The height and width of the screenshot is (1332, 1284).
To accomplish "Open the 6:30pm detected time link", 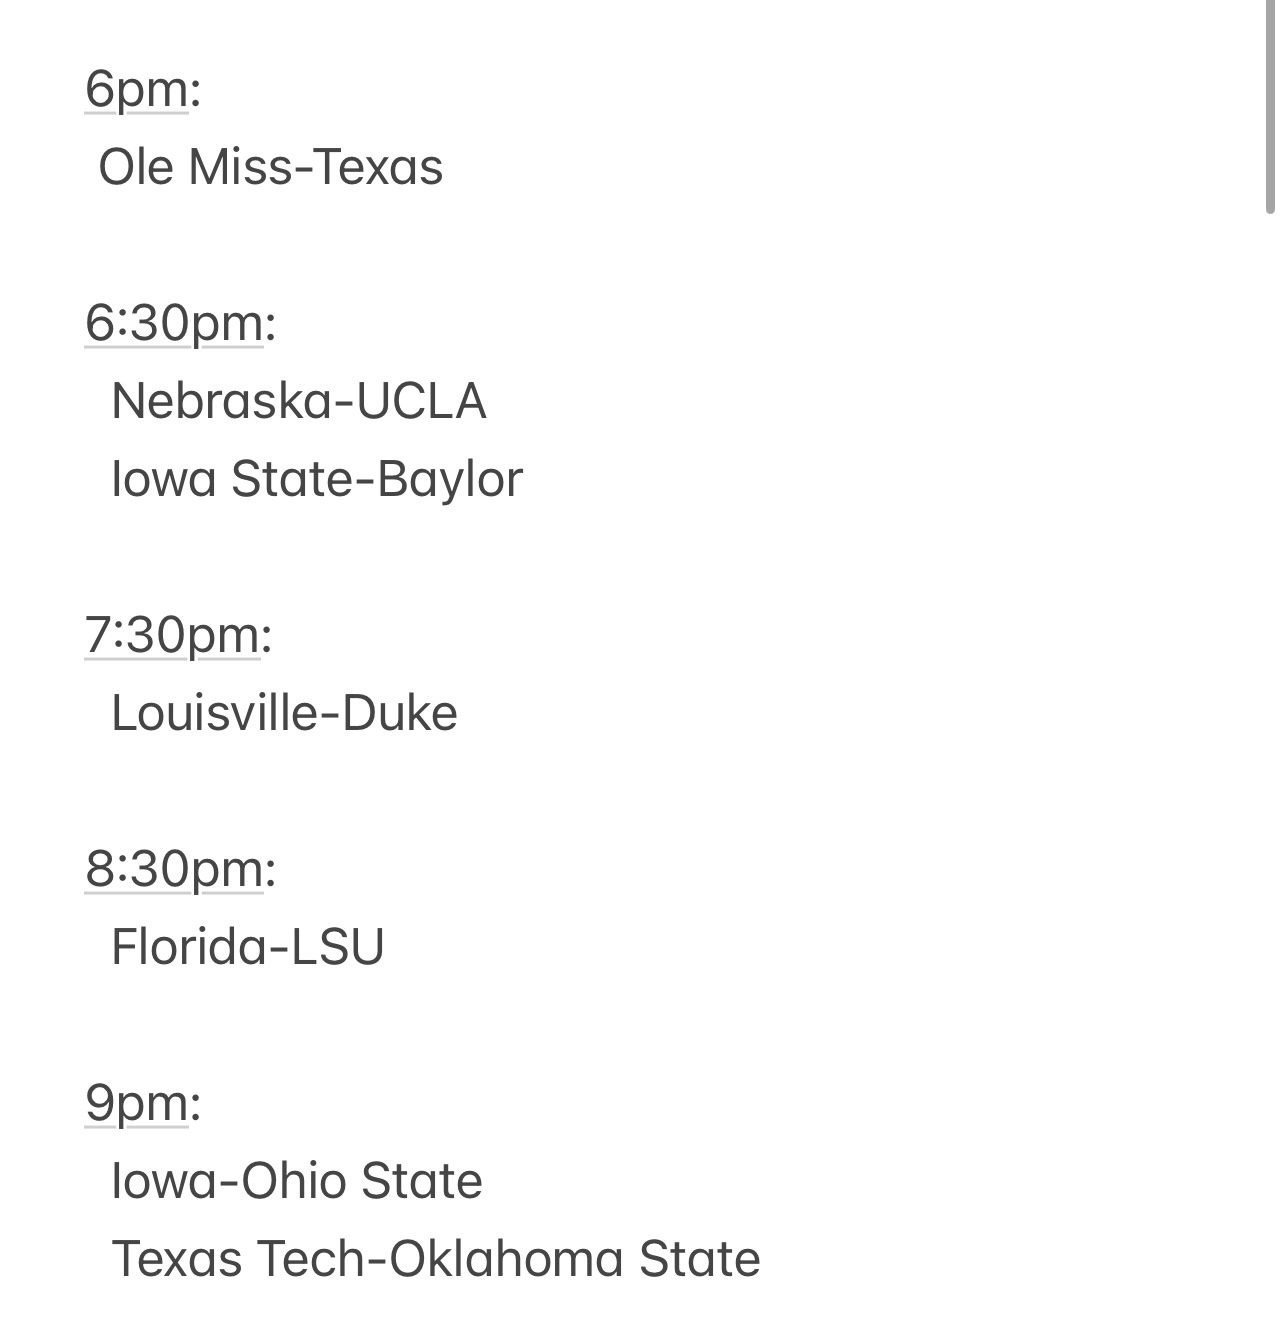I will tap(174, 324).
